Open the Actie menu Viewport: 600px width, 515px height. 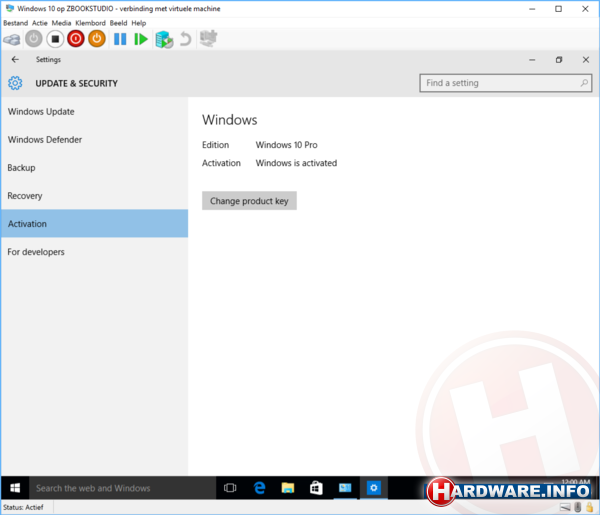(40, 23)
